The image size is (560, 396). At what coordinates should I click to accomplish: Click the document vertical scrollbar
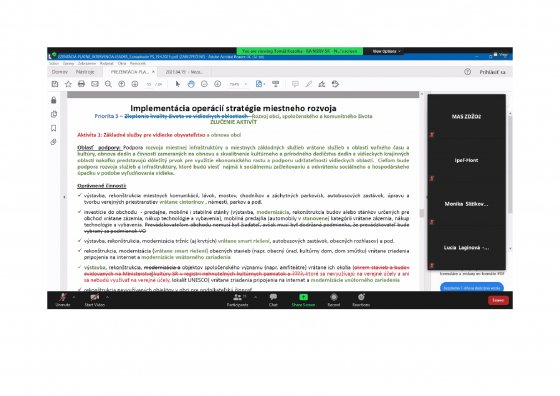[x=422, y=213]
